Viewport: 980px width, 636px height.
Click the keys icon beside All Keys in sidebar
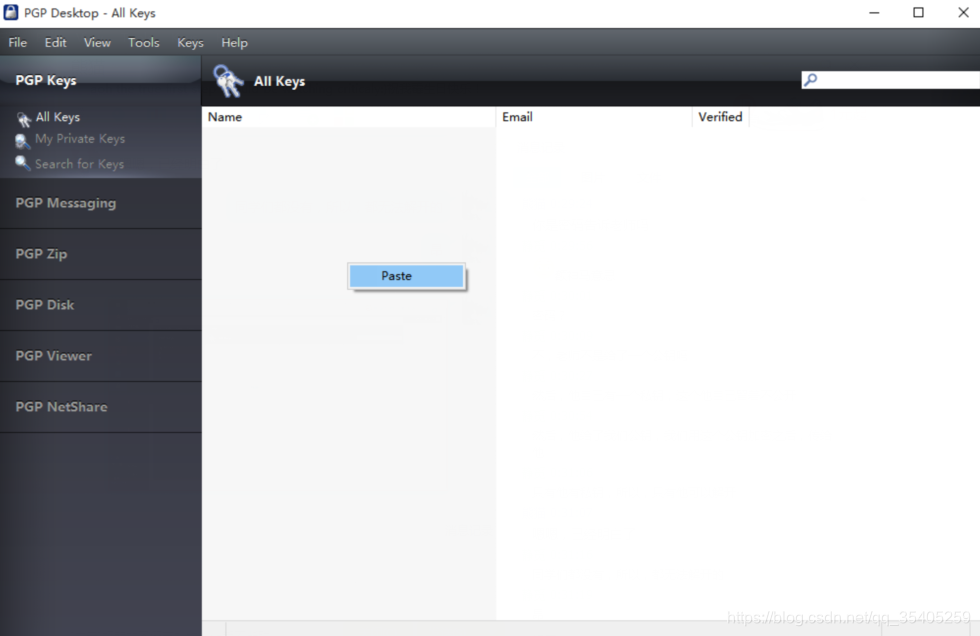tap(23, 118)
